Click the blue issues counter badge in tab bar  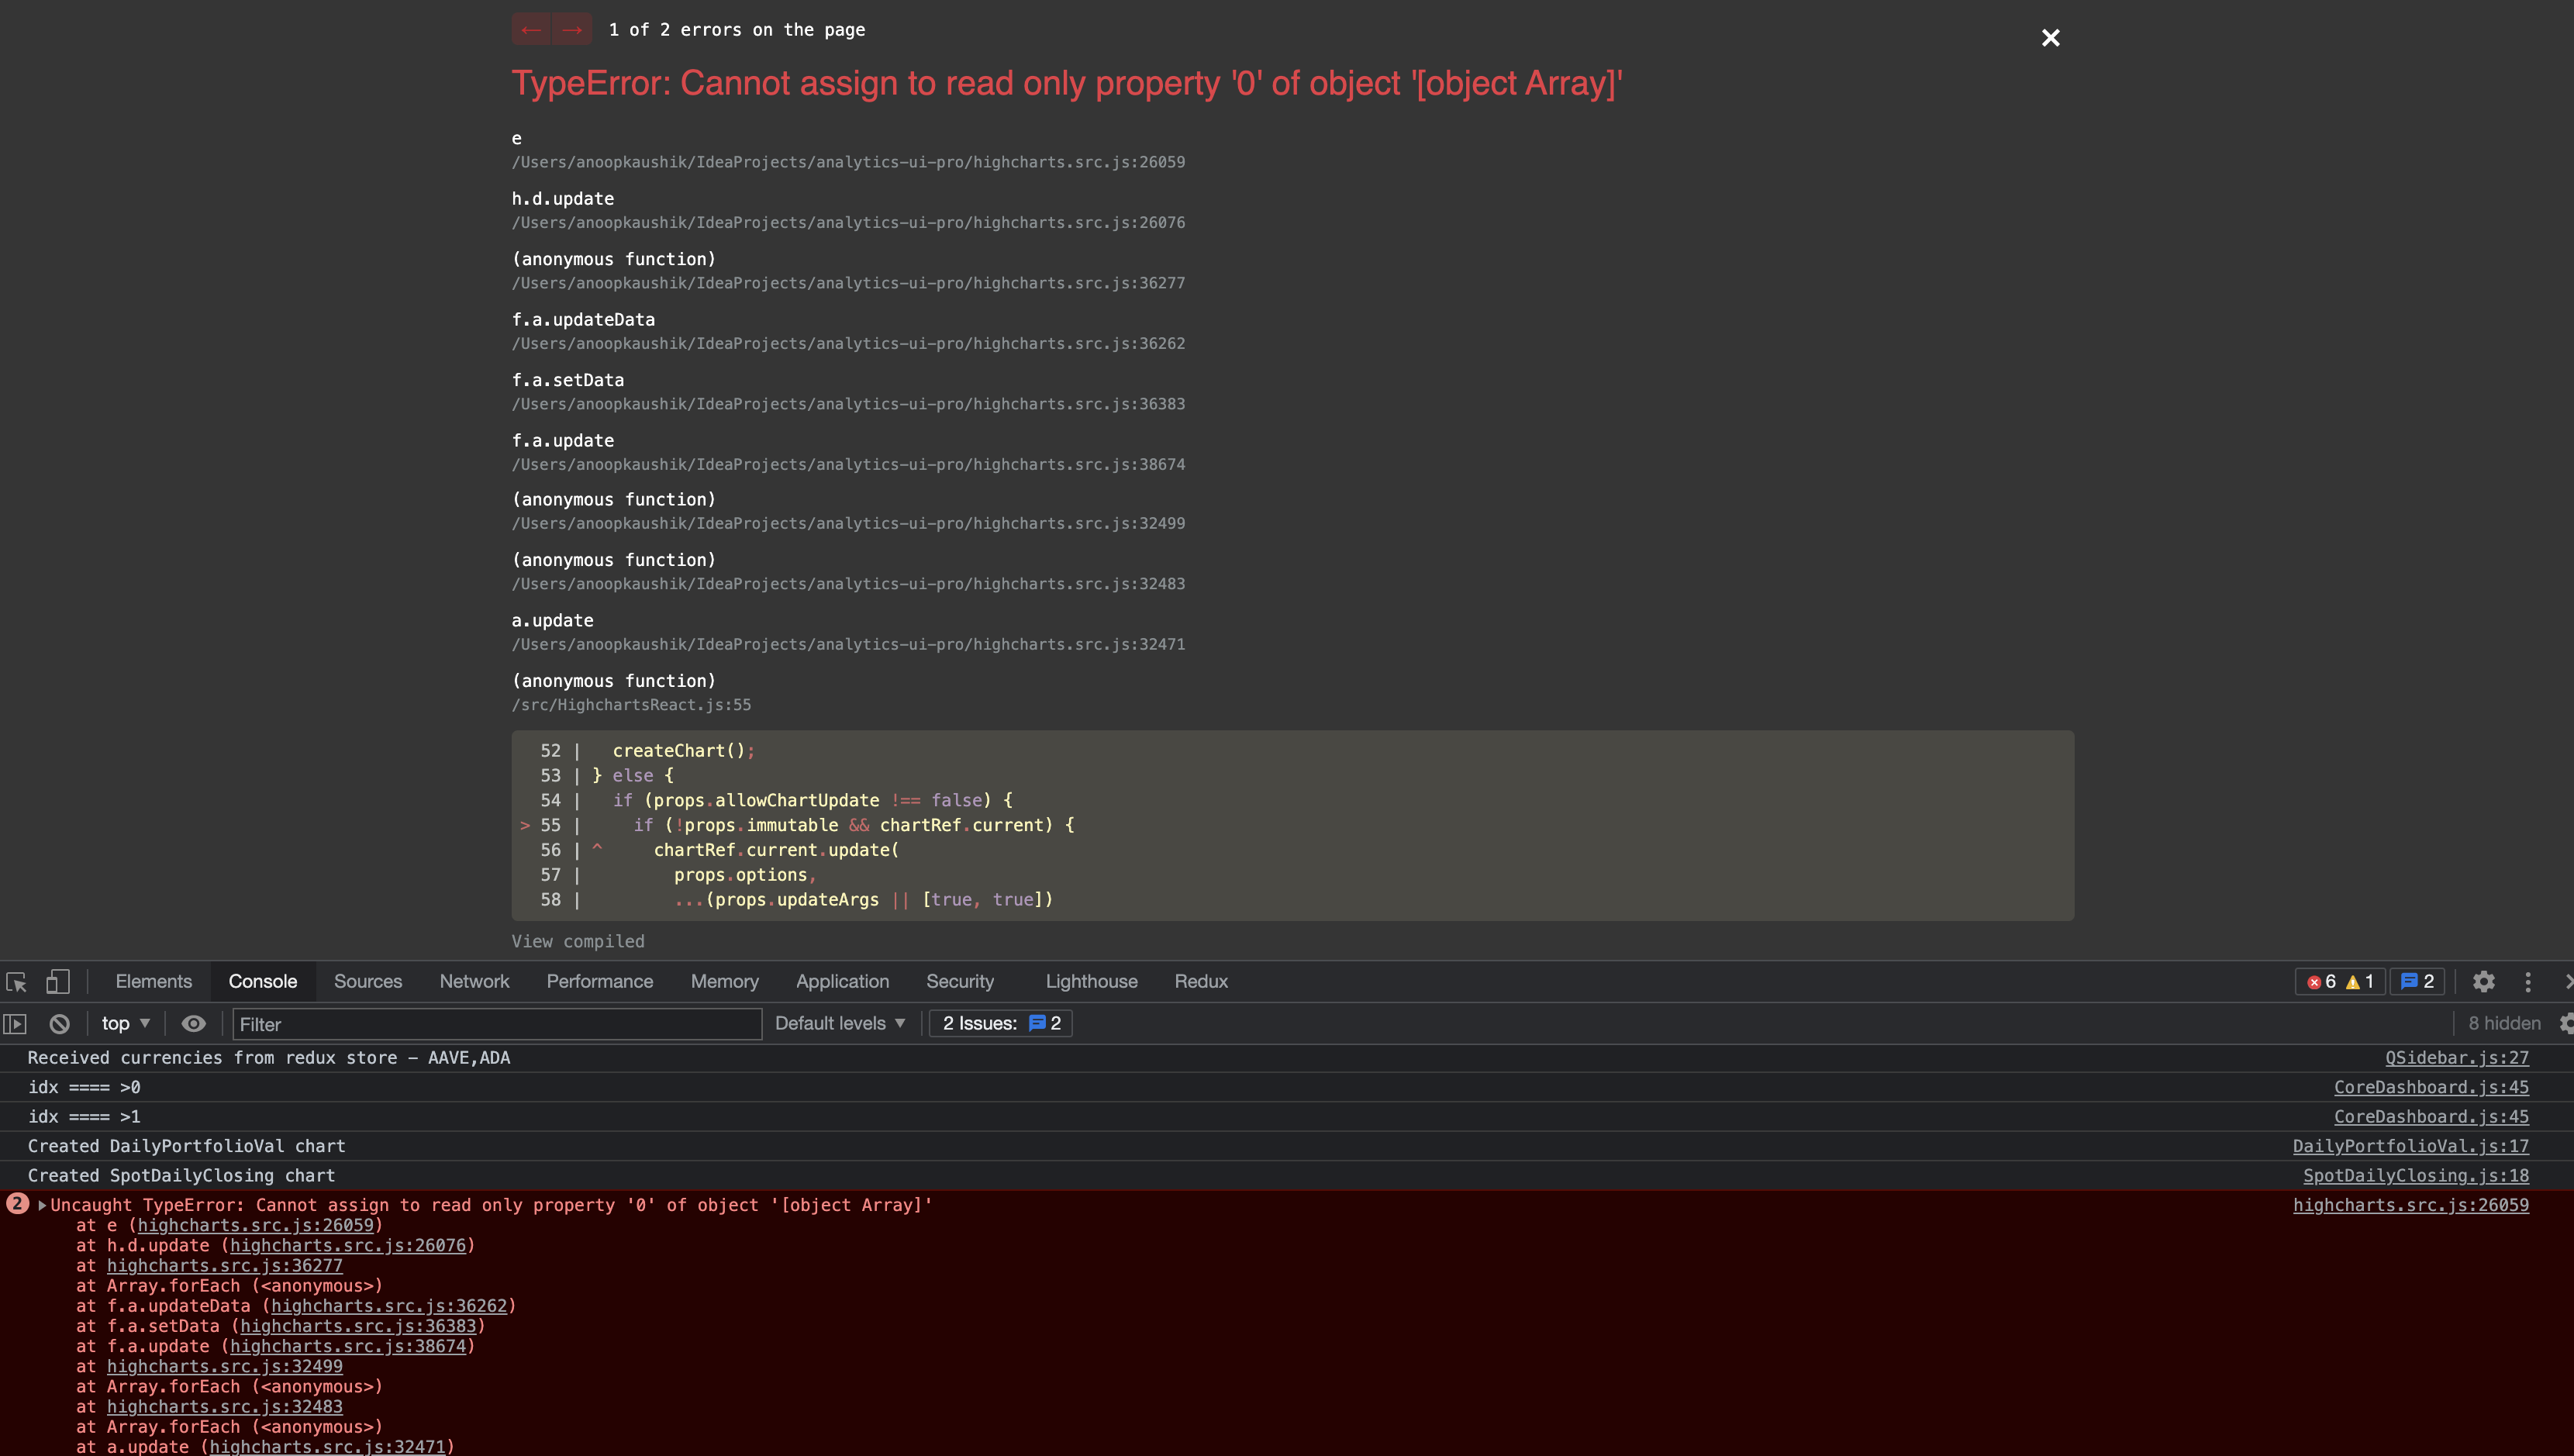pyautogui.click(x=2417, y=982)
